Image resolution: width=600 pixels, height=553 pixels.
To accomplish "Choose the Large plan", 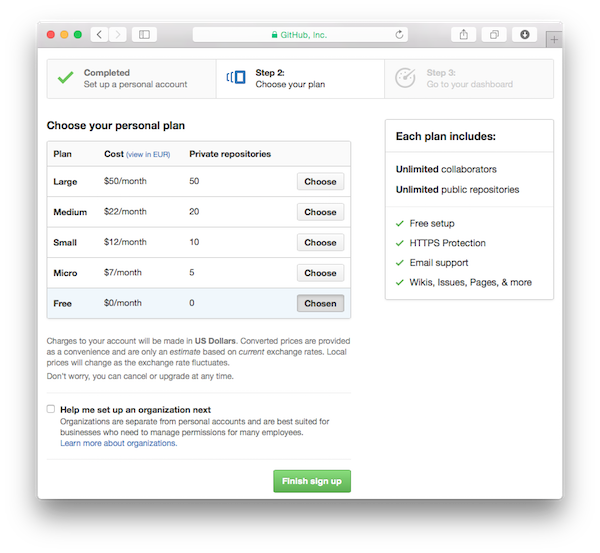I will [x=320, y=182].
